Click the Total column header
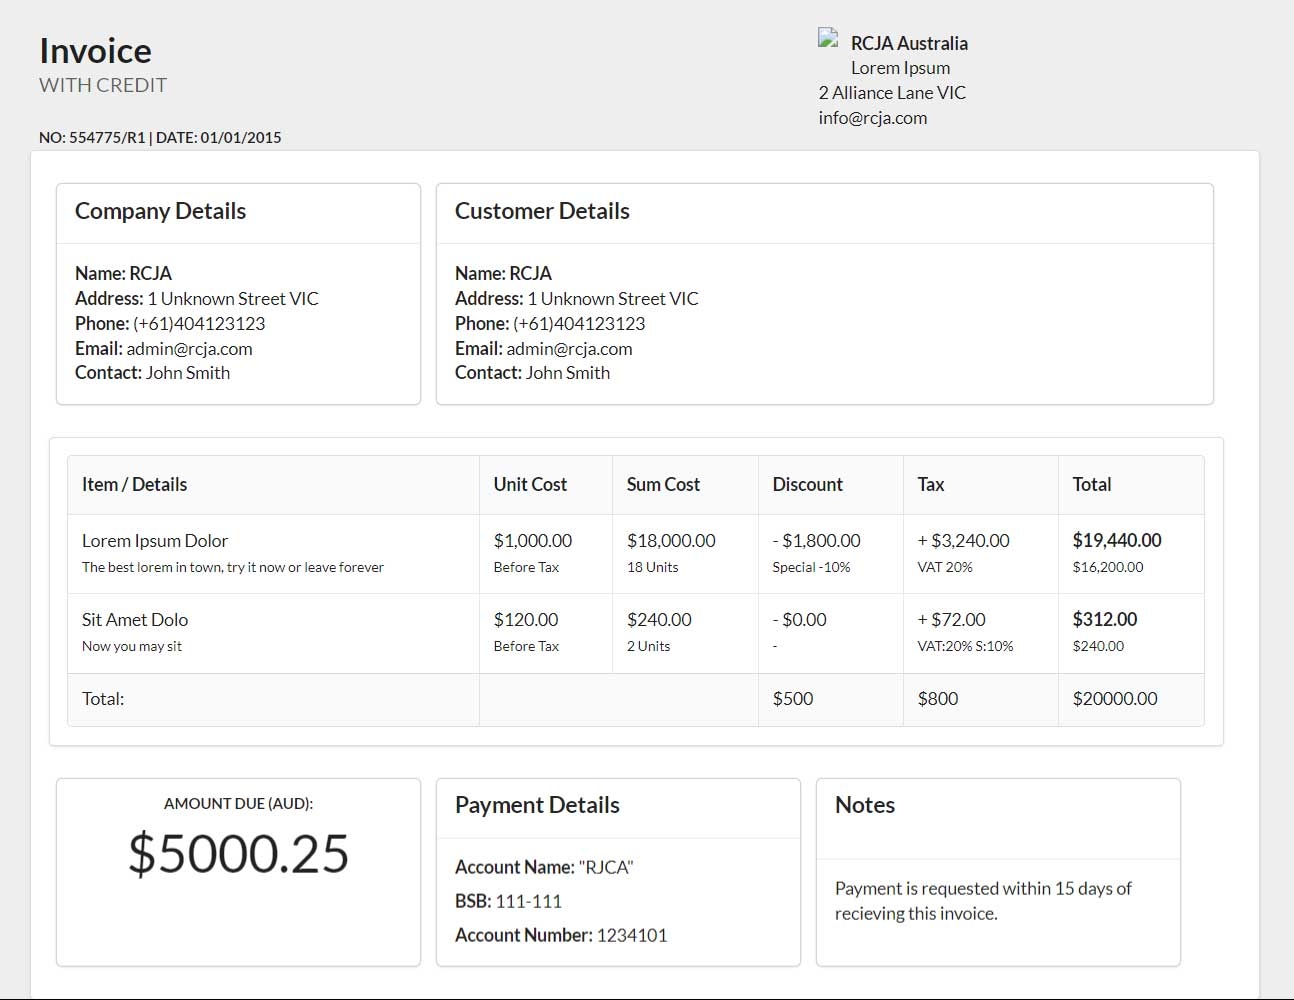 tap(1091, 484)
